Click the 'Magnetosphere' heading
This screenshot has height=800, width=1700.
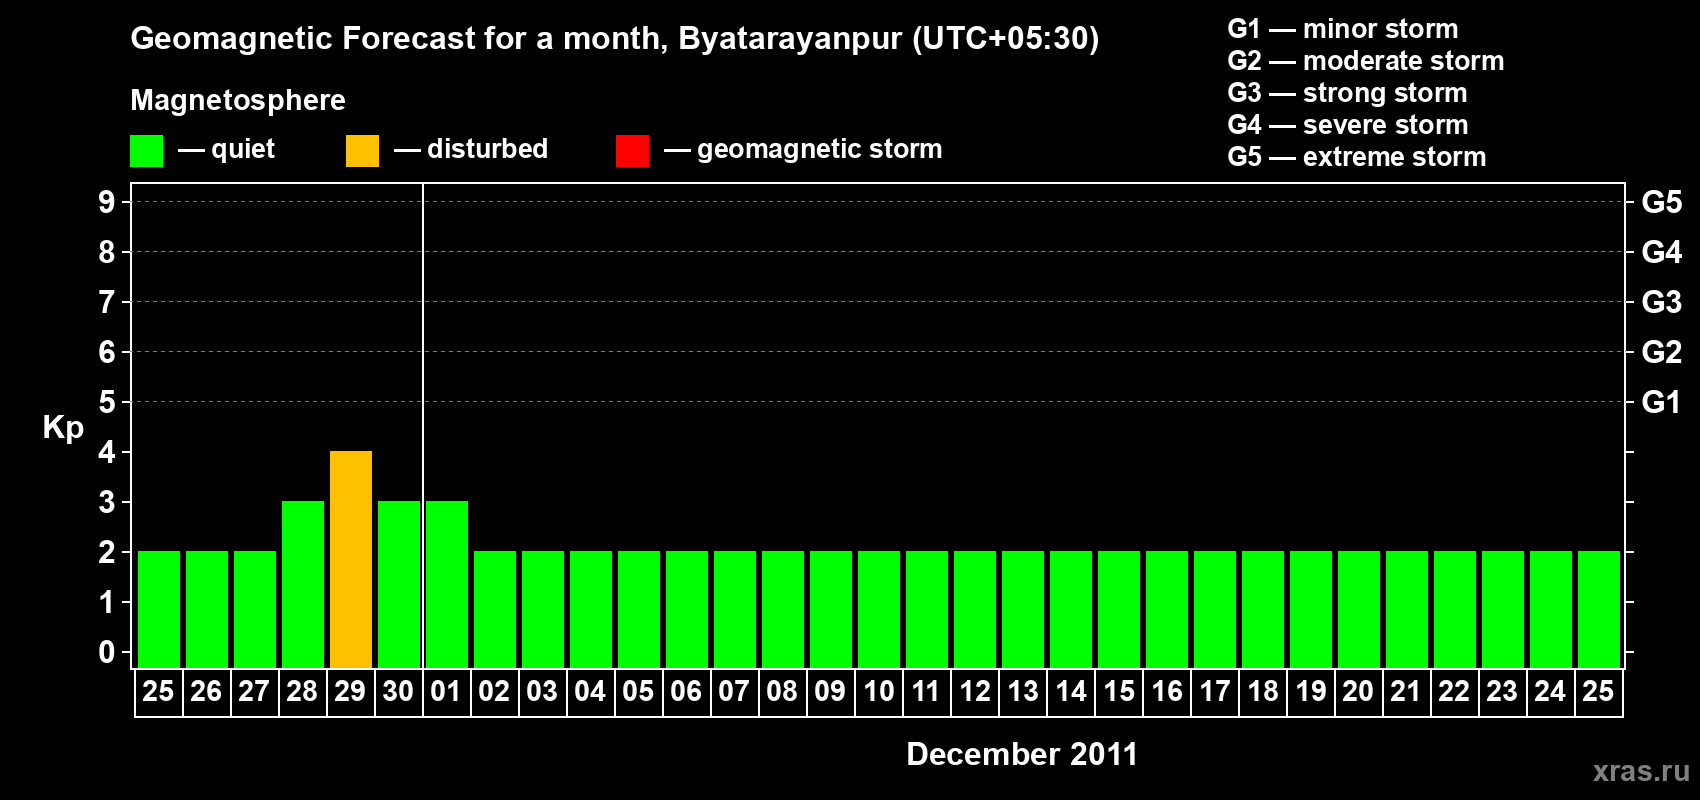click(238, 100)
